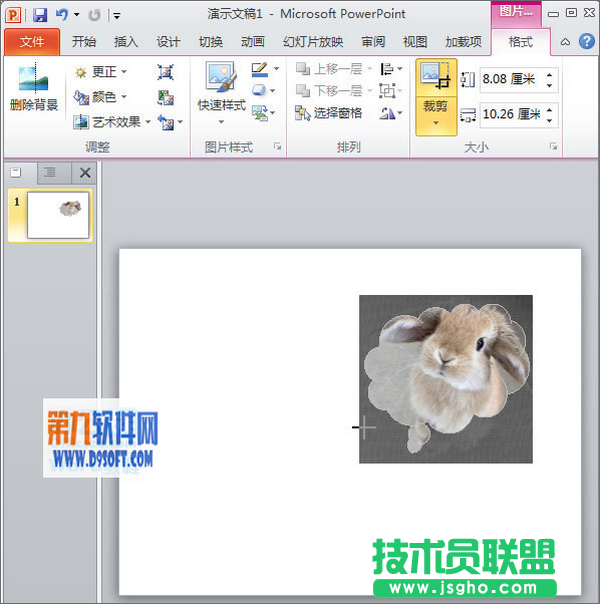
Task: Switch to the View (视图) tab
Action: pyautogui.click(x=415, y=42)
